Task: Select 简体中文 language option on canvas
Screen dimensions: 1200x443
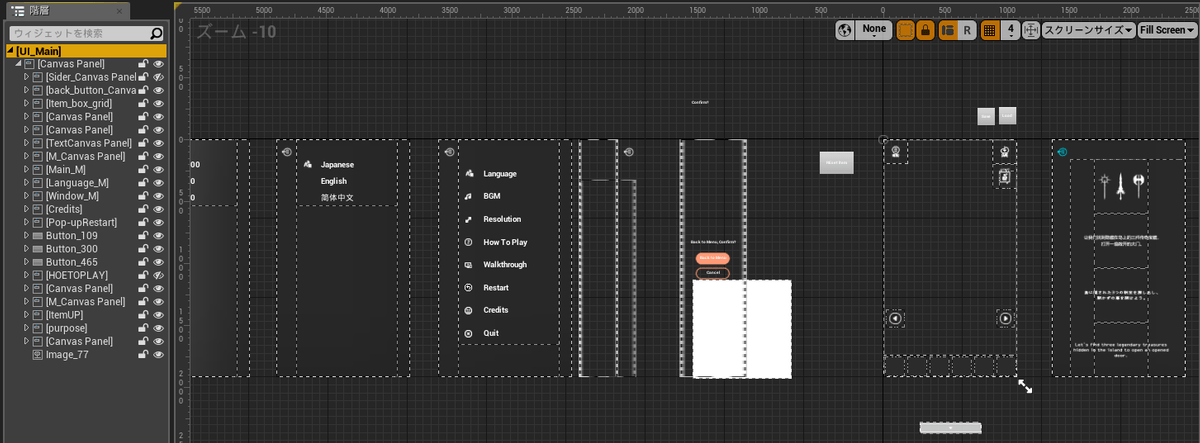Action: [337, 198]
